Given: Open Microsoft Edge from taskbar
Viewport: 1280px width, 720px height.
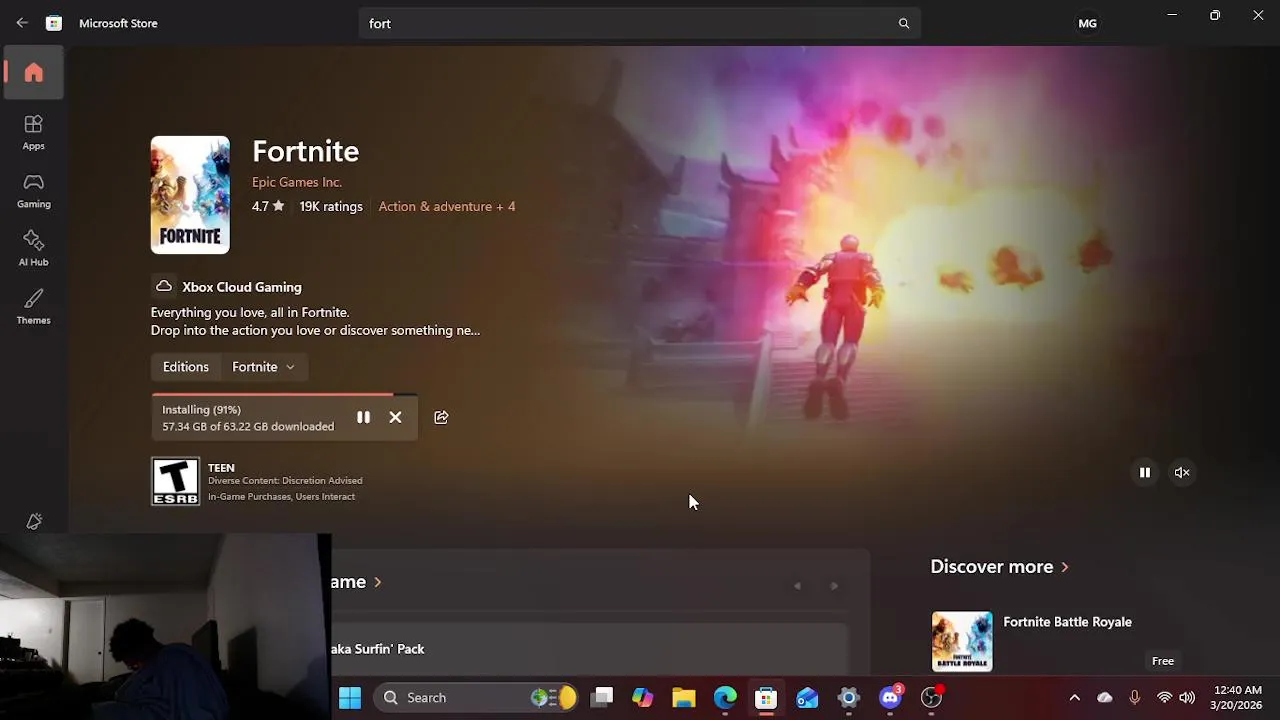Looking at the screenshot, I should pos(725,697).
